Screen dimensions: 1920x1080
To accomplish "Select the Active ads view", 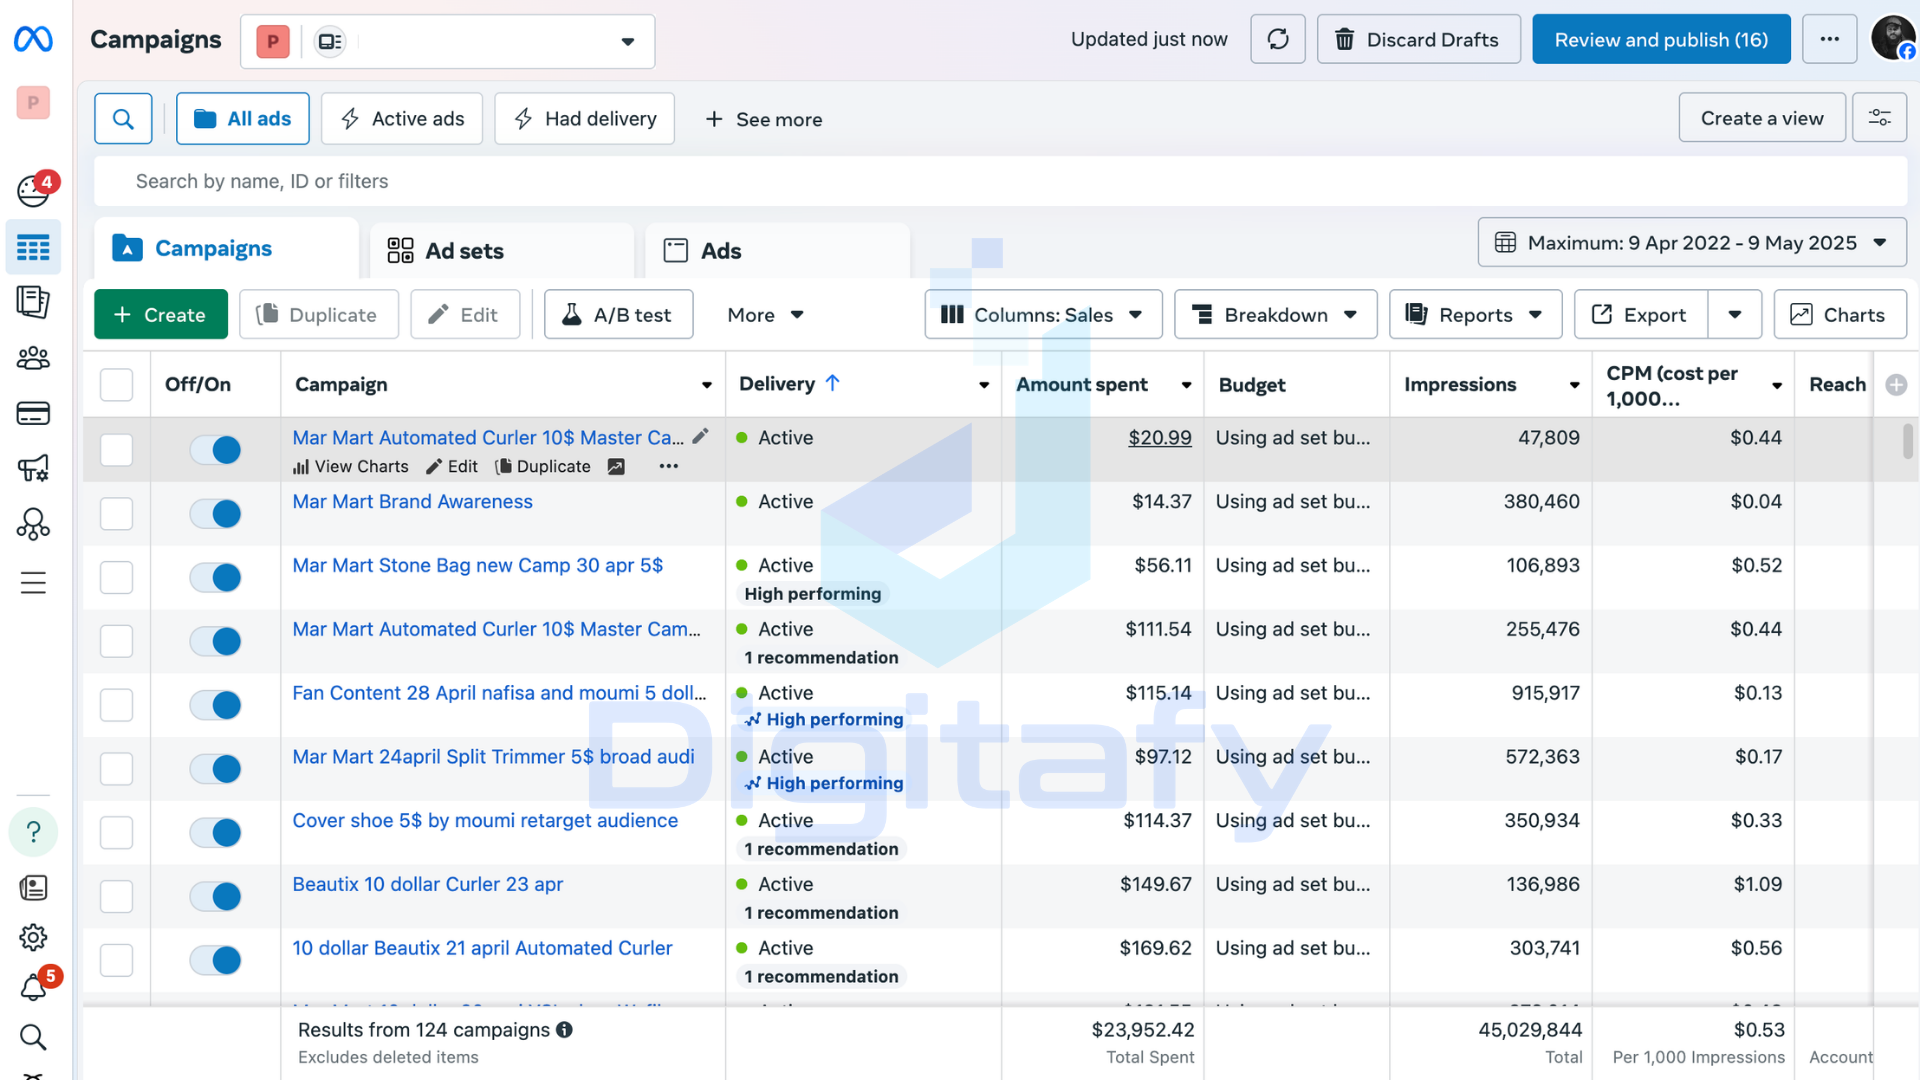I will pos(402,119).
